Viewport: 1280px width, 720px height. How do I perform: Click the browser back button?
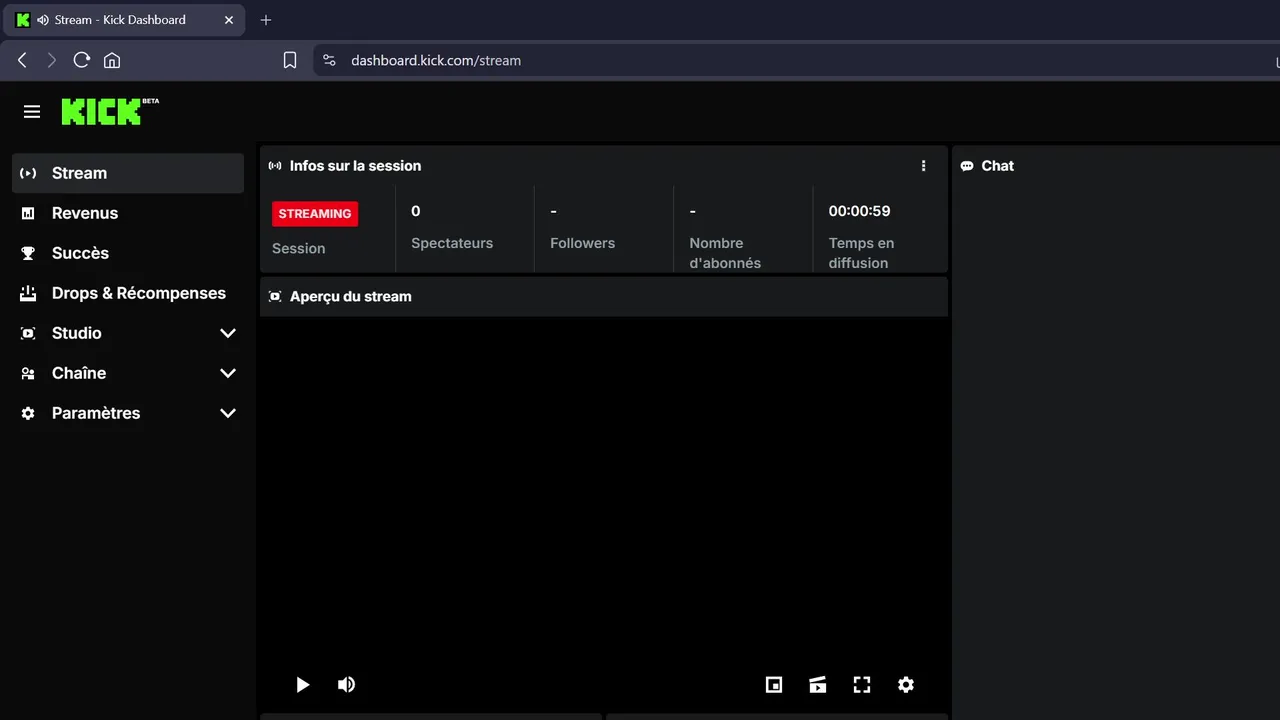[22, 60]
